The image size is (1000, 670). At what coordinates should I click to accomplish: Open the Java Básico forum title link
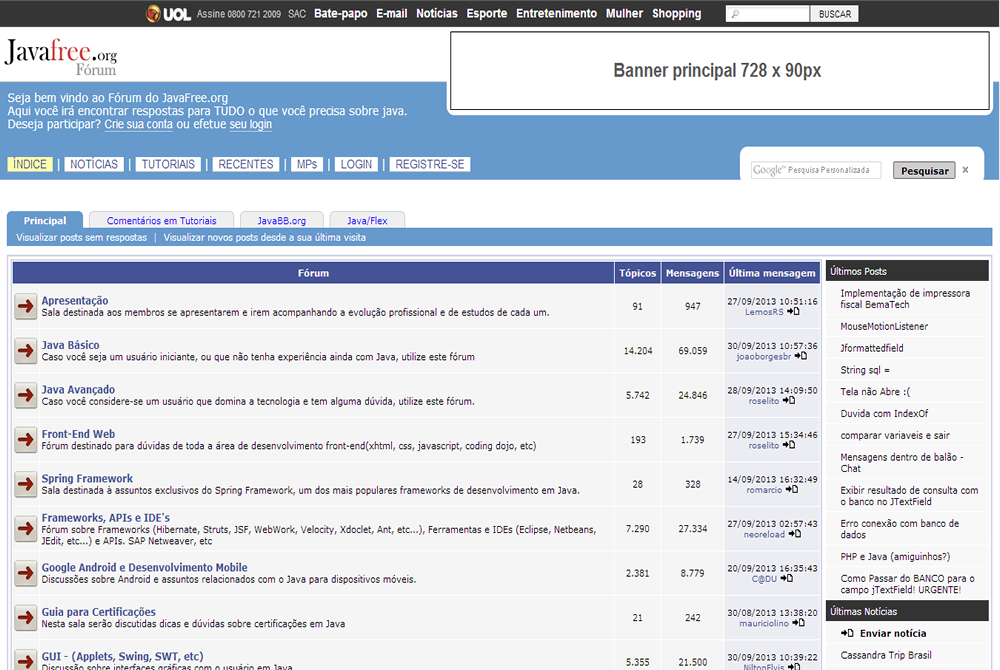coord(70,345)
